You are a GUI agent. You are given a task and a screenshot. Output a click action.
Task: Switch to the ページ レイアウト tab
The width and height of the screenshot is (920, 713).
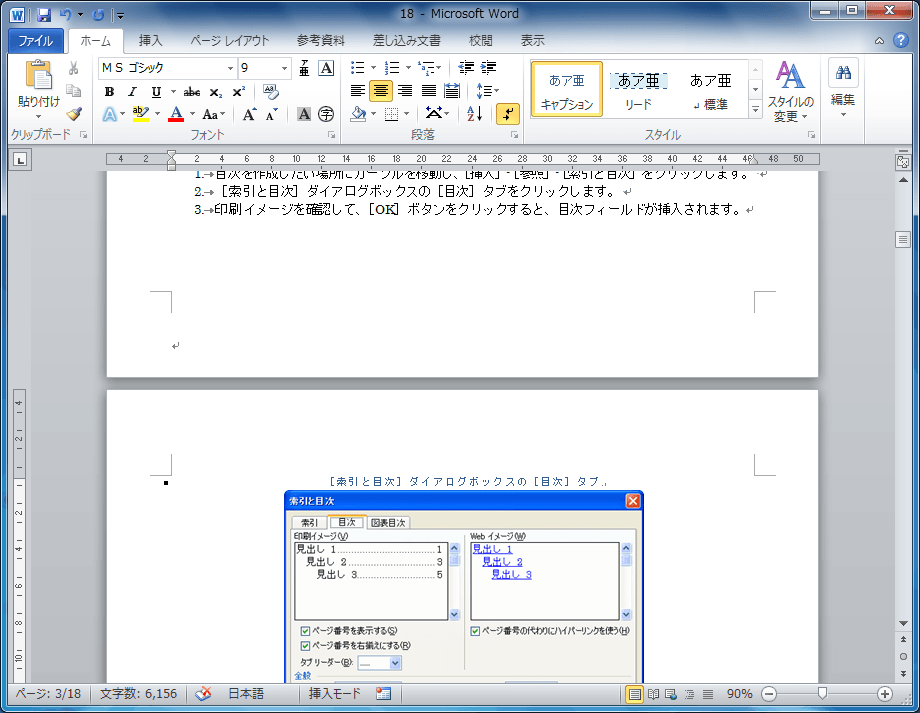229,40
